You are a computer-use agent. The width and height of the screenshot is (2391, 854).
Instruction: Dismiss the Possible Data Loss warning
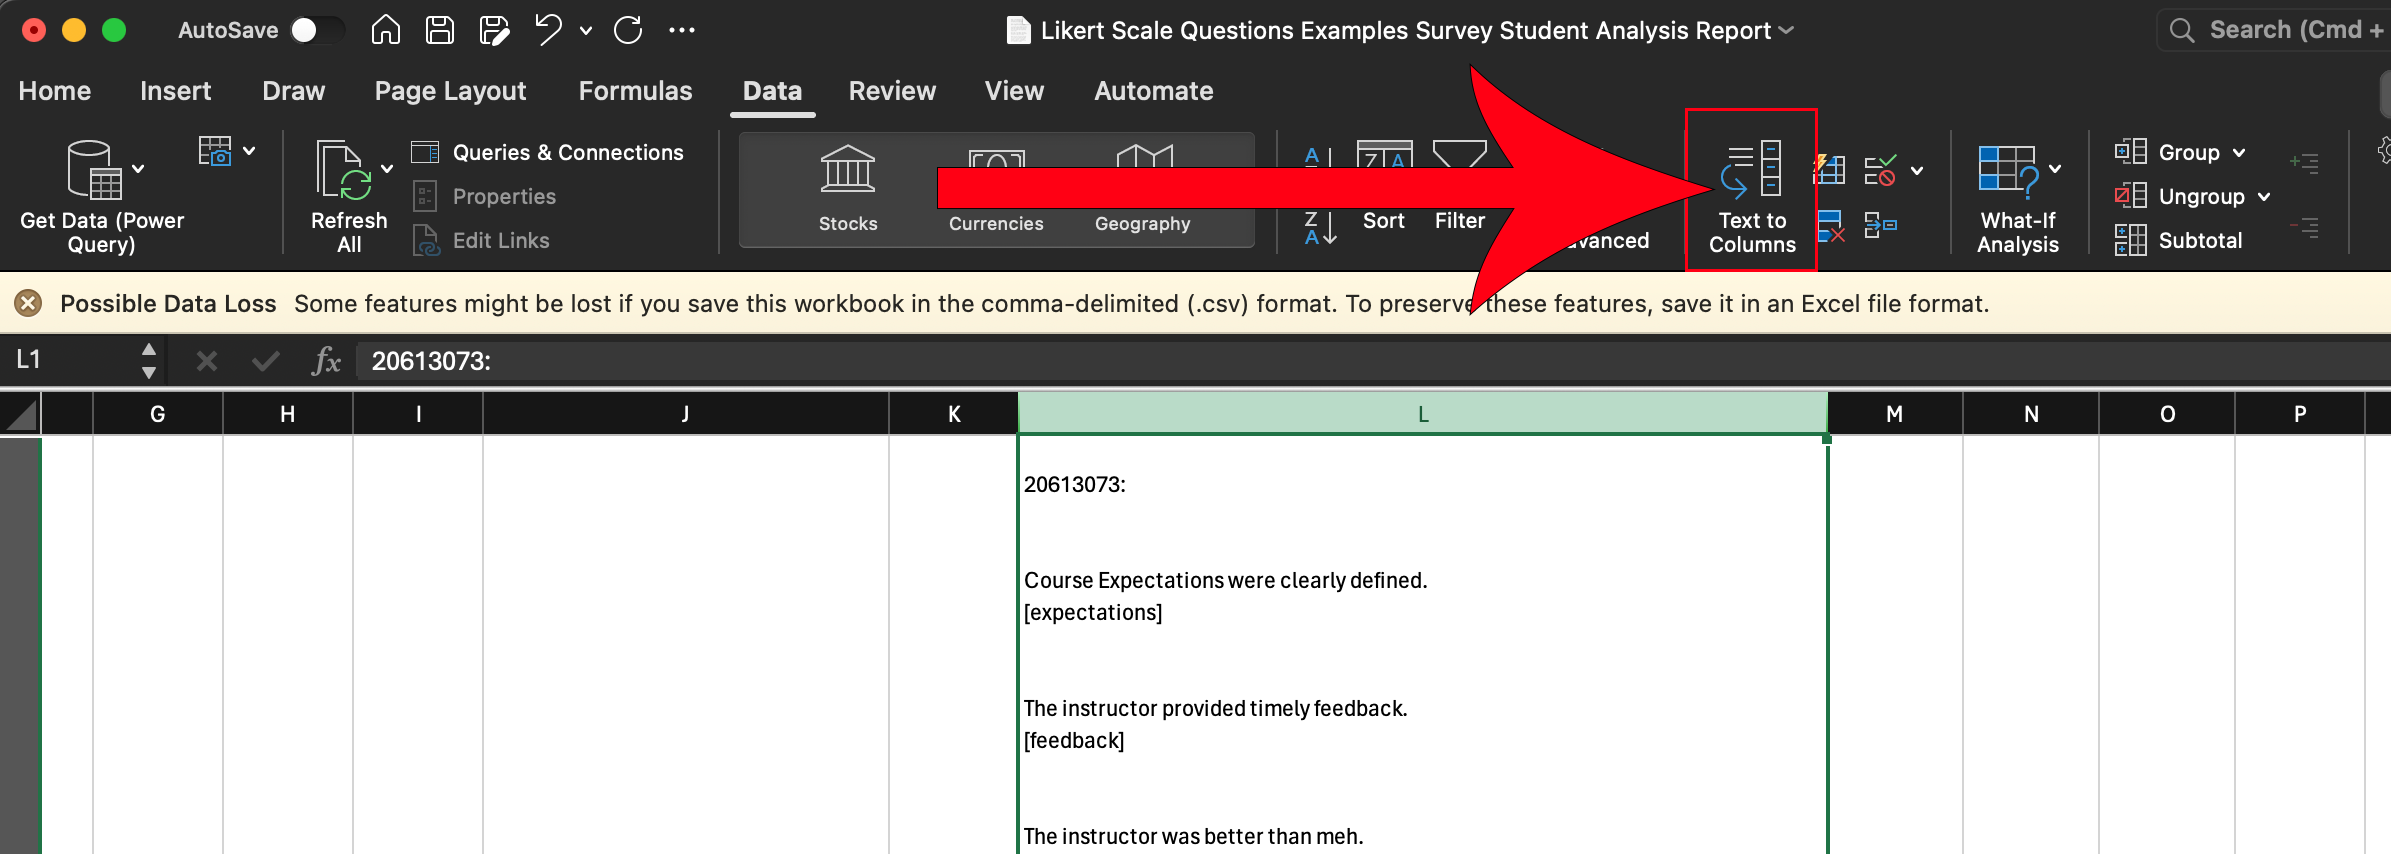28,303
